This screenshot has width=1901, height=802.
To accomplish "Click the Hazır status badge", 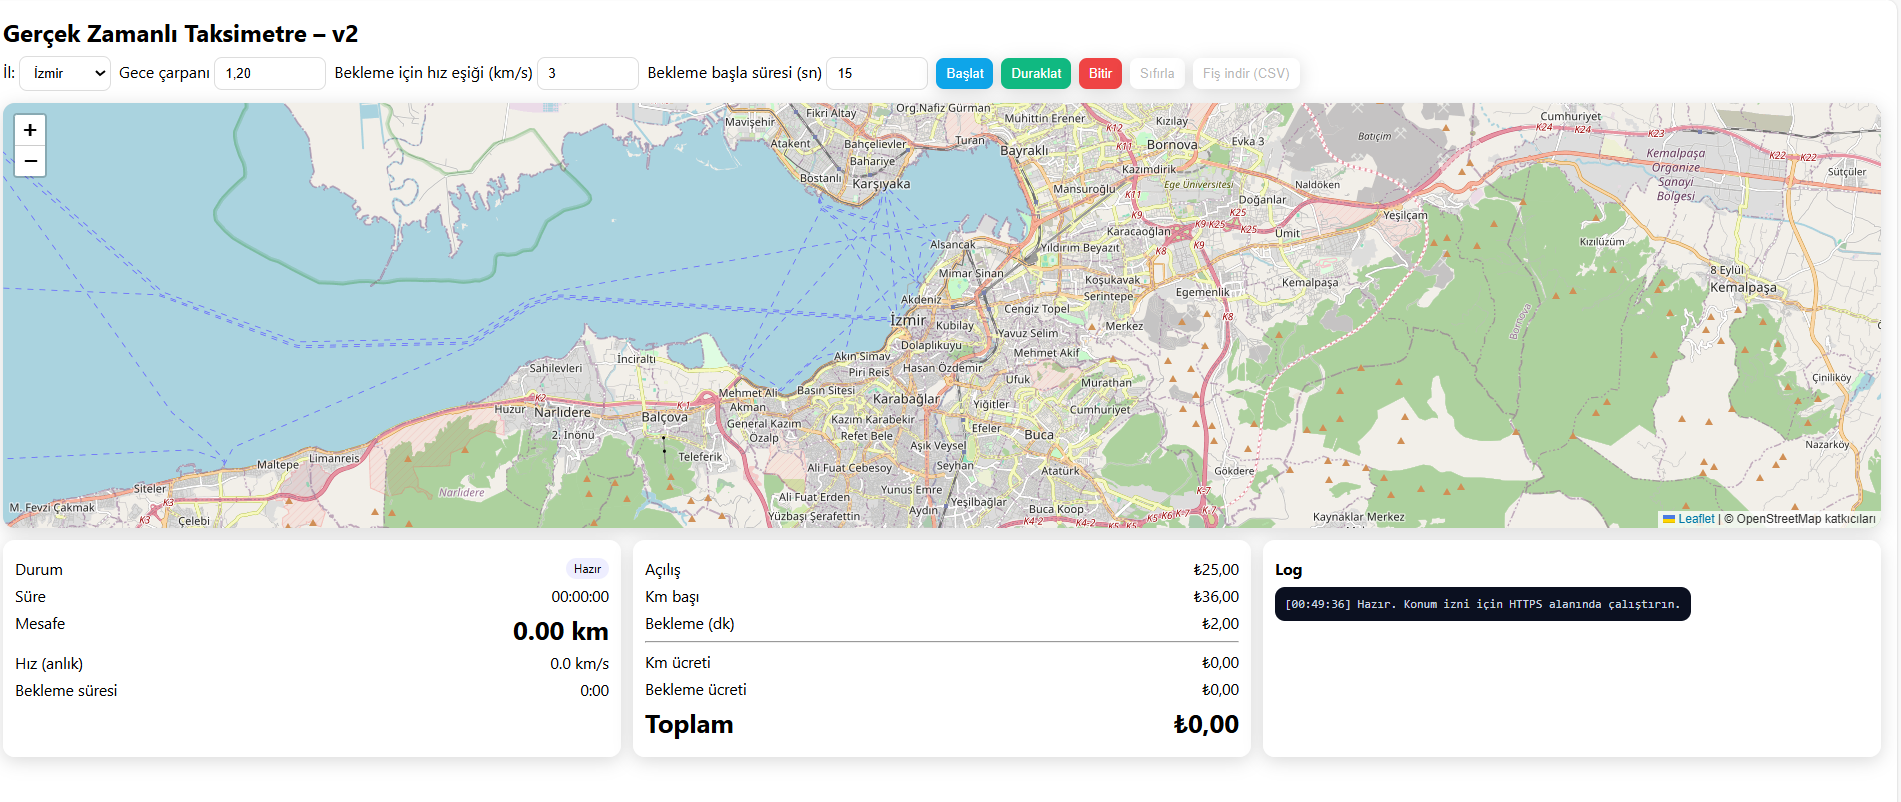I will click(587, 569).
